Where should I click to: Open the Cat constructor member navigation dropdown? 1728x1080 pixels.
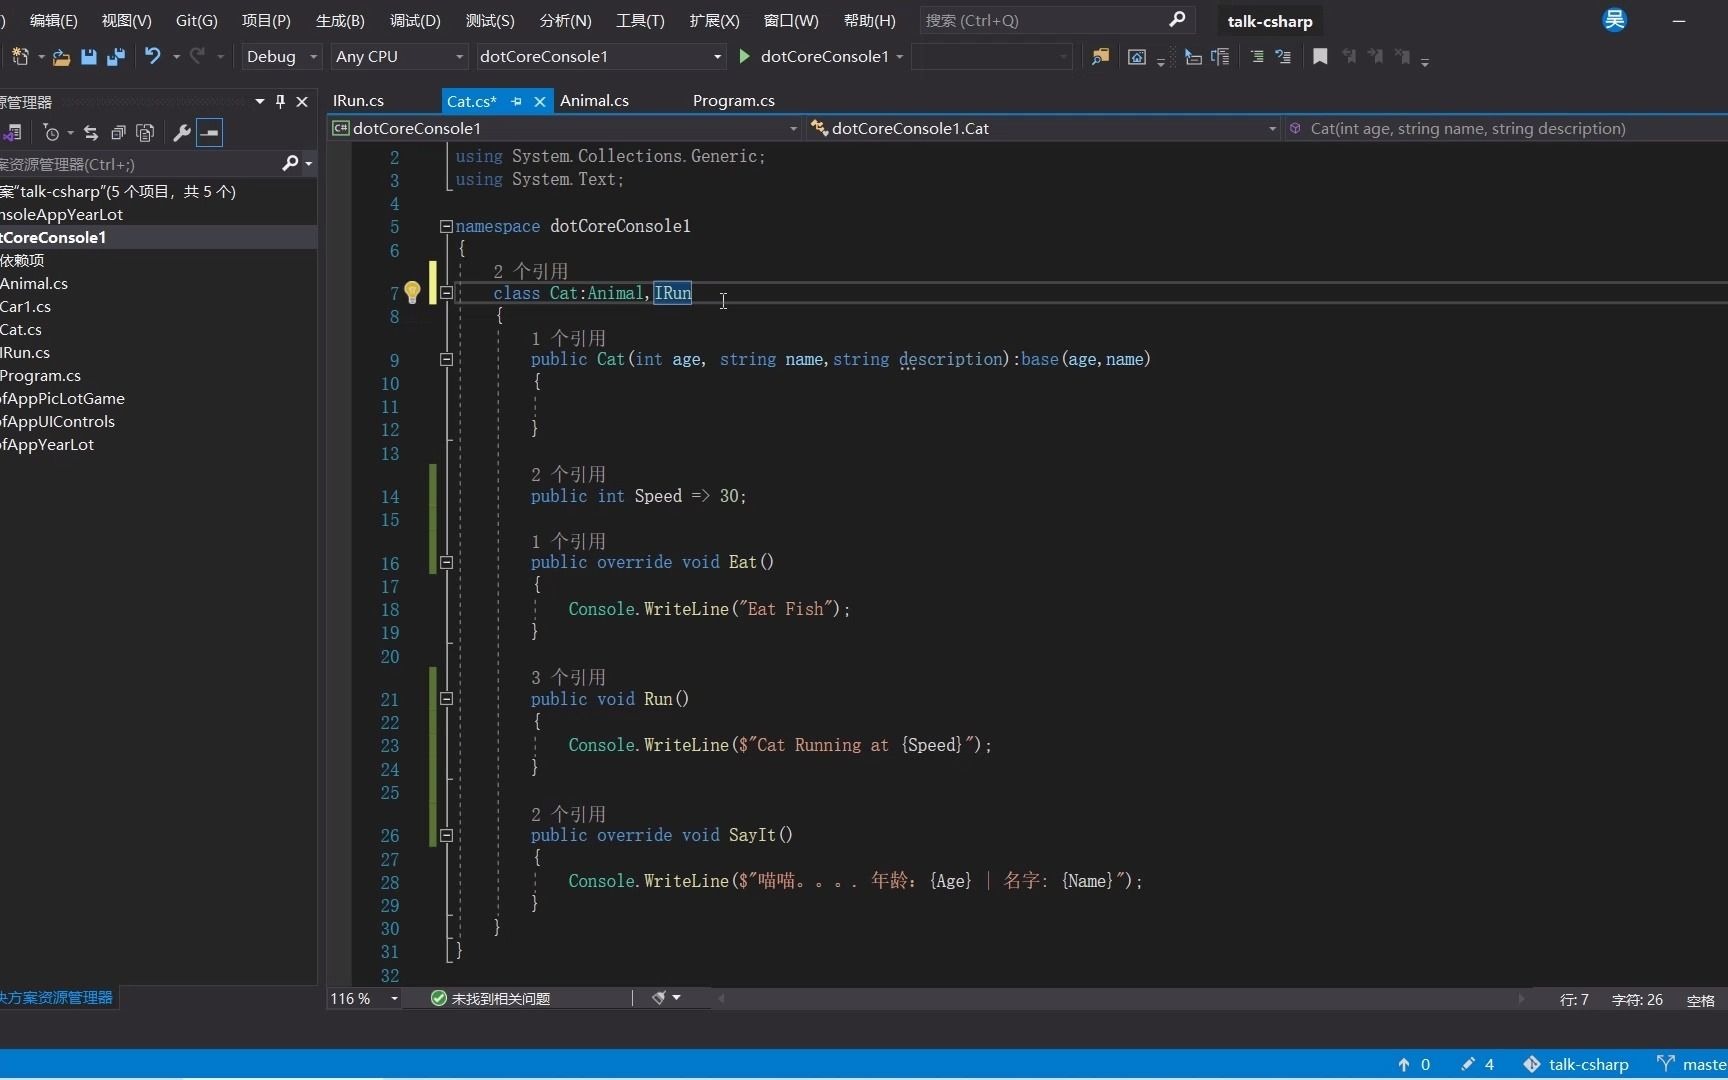pyautogui.click(x=1505, y=128)
